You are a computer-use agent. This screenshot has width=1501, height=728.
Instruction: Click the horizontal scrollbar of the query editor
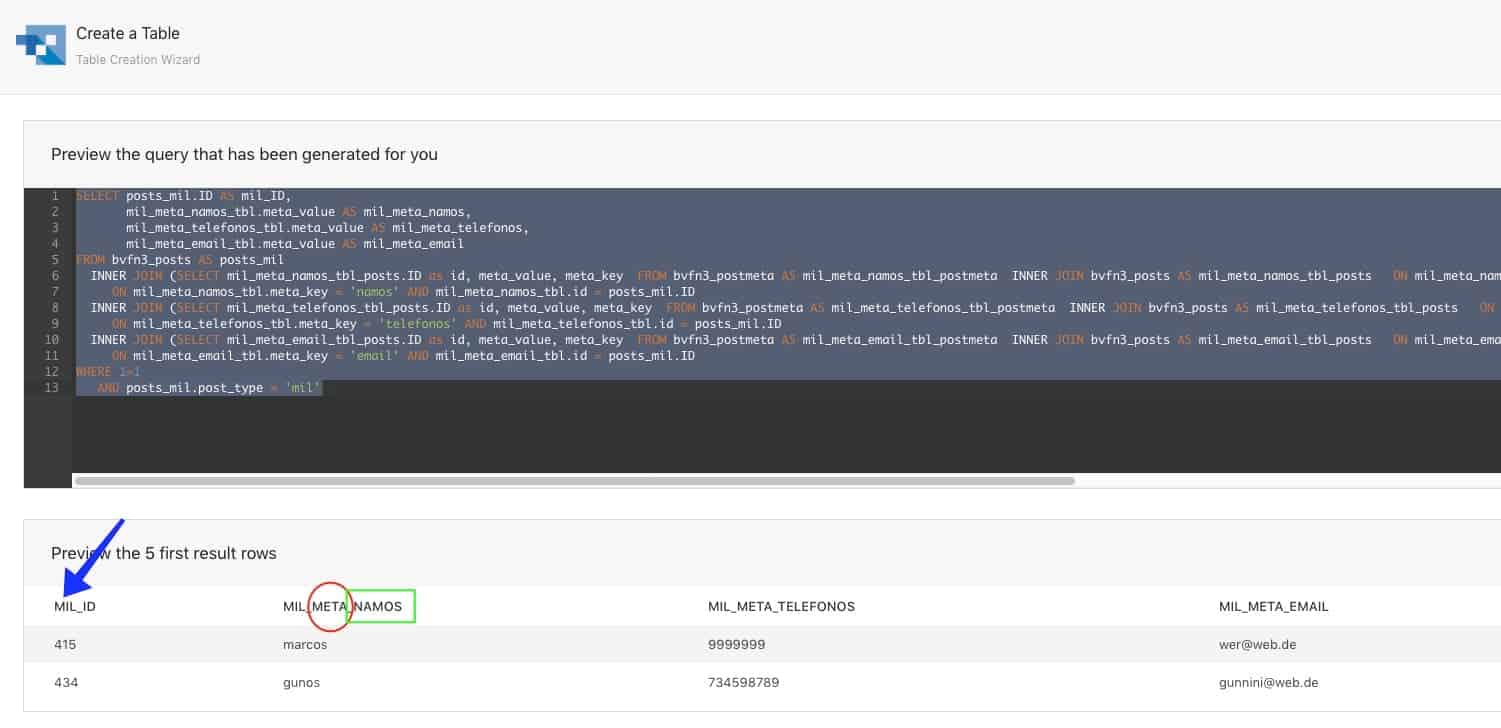[x=574, y=481]
